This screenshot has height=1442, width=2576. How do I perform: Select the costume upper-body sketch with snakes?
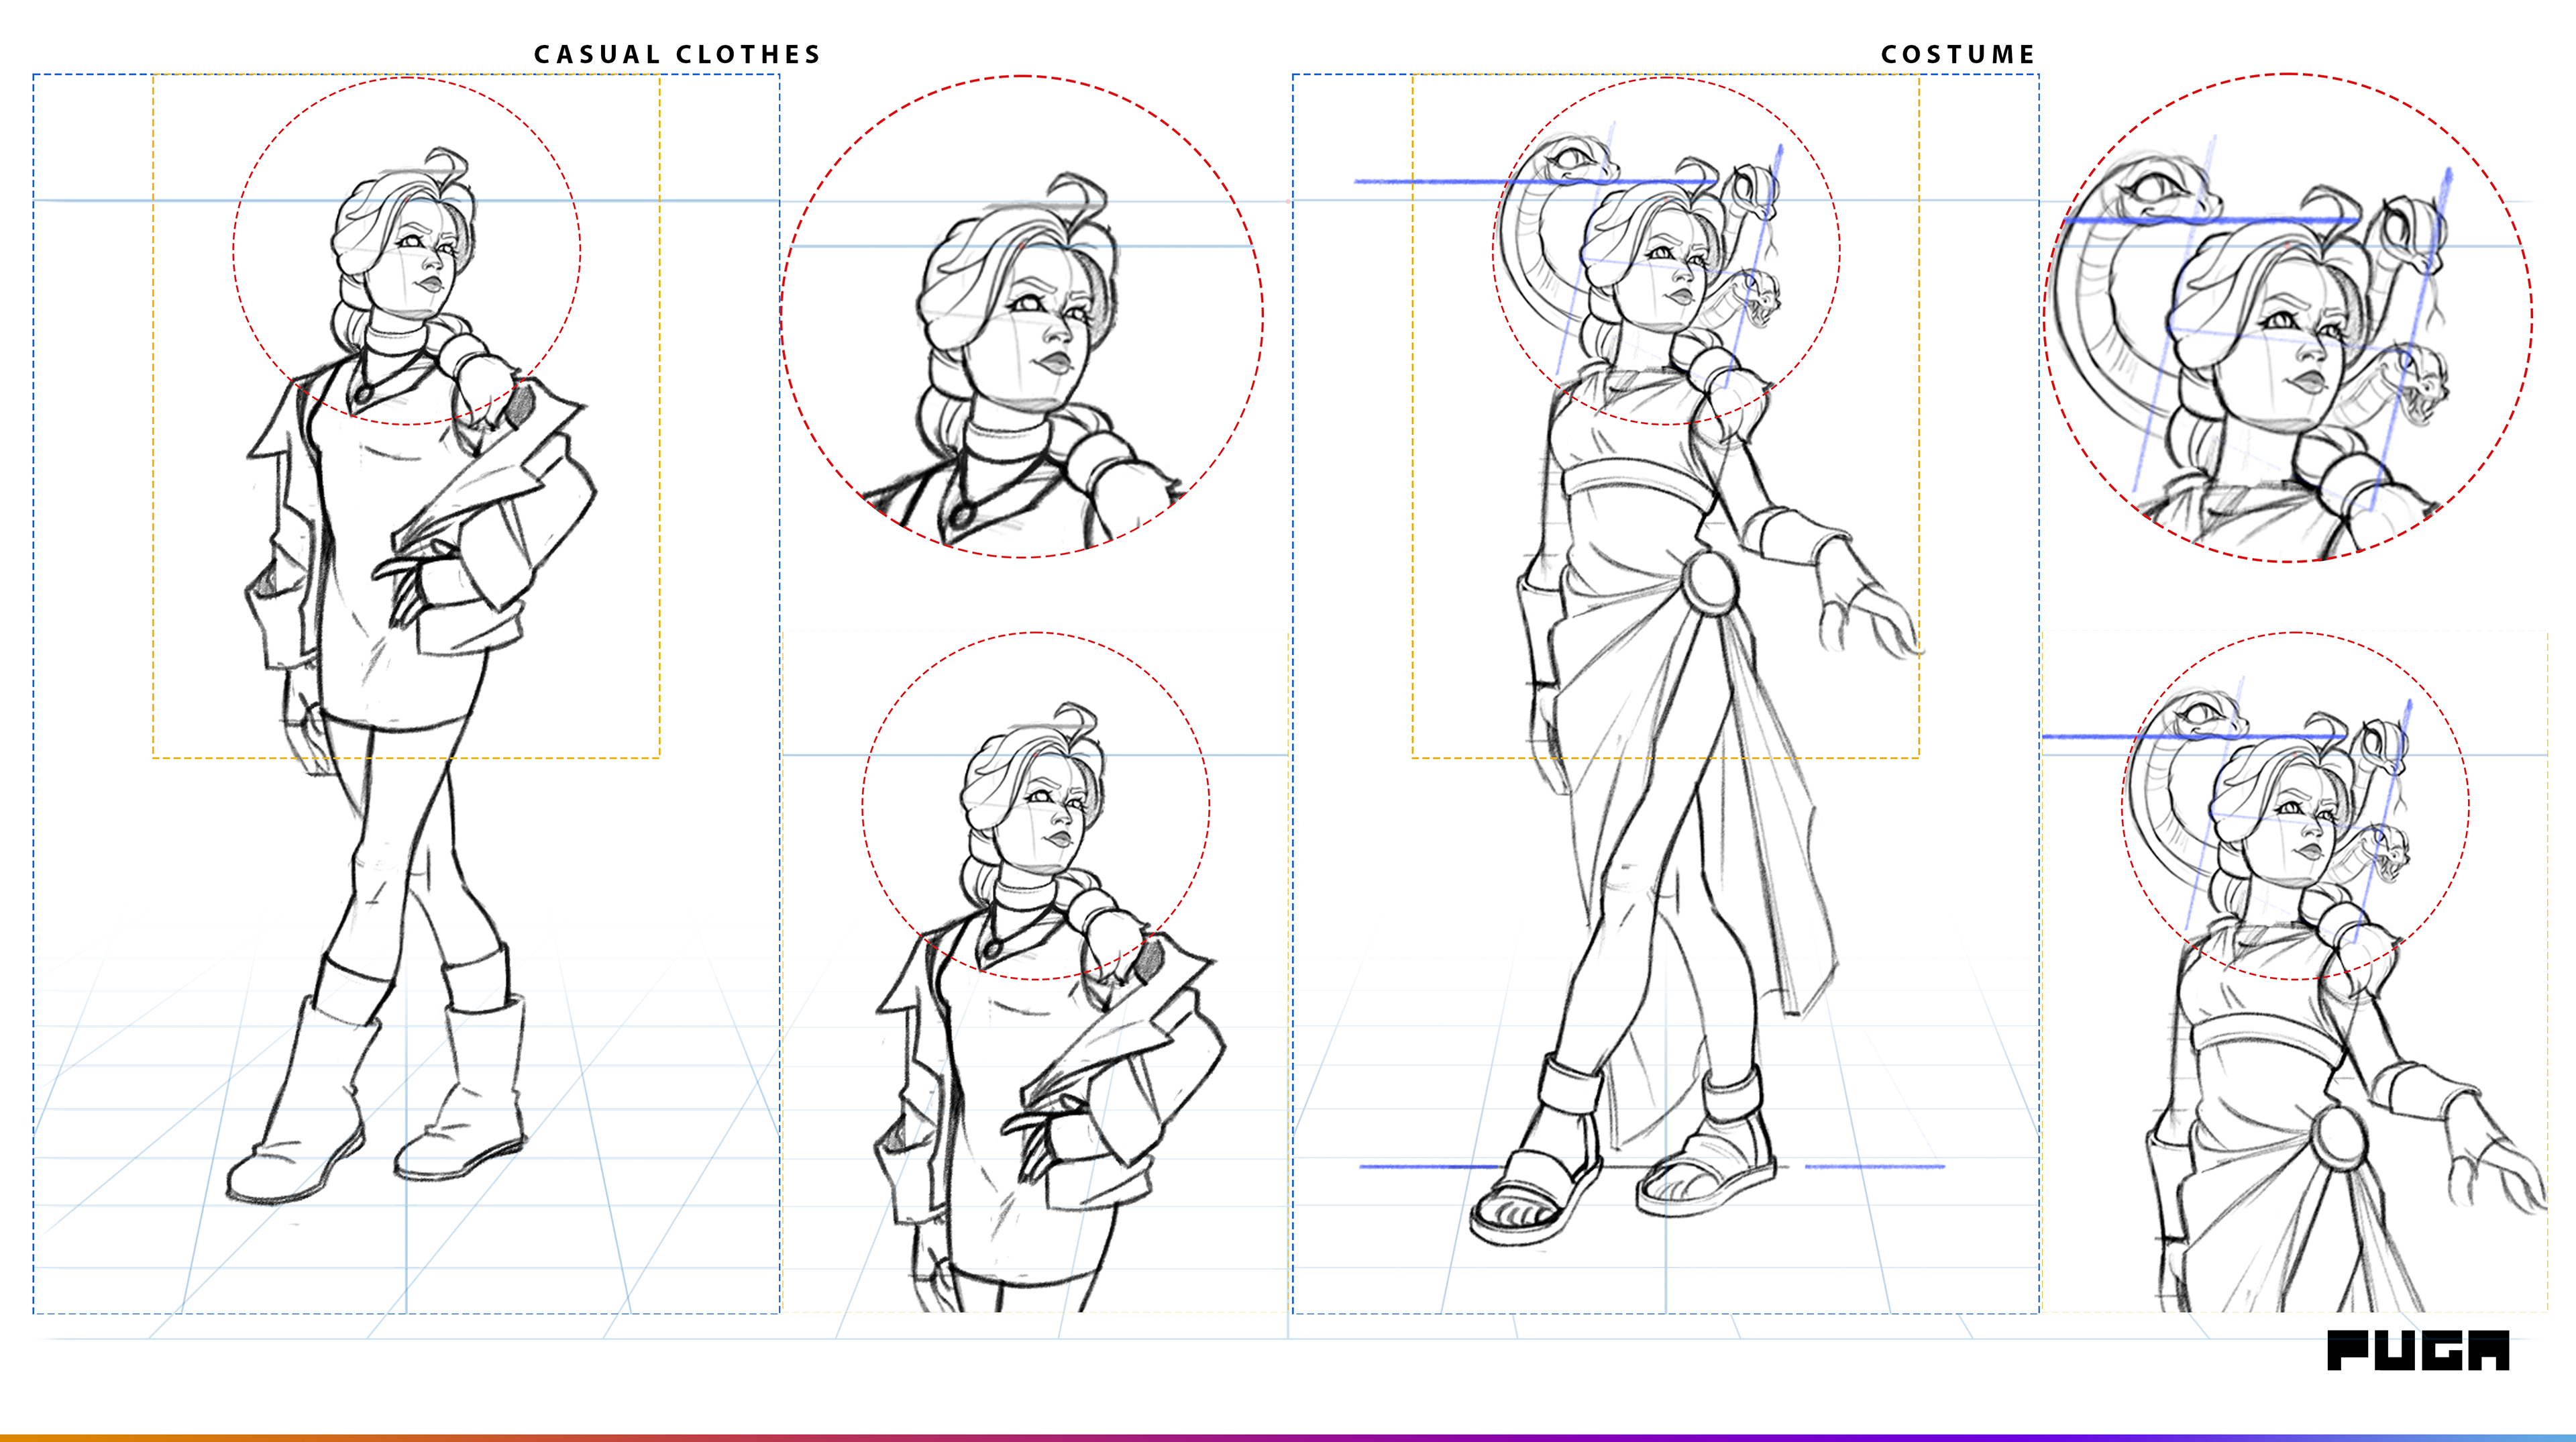point(2294,972)
